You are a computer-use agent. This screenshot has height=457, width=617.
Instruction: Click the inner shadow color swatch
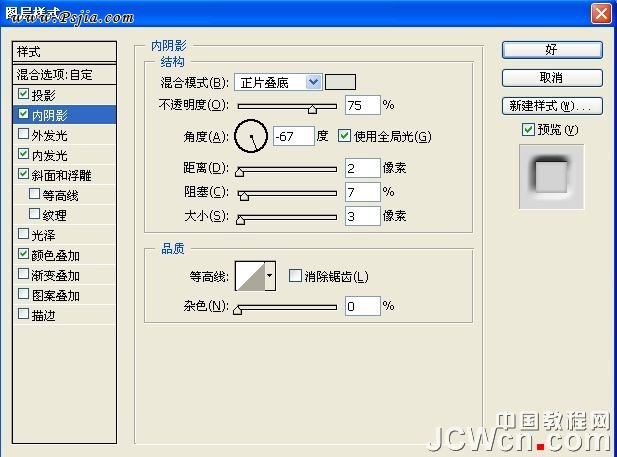click(x=340, y=82)
